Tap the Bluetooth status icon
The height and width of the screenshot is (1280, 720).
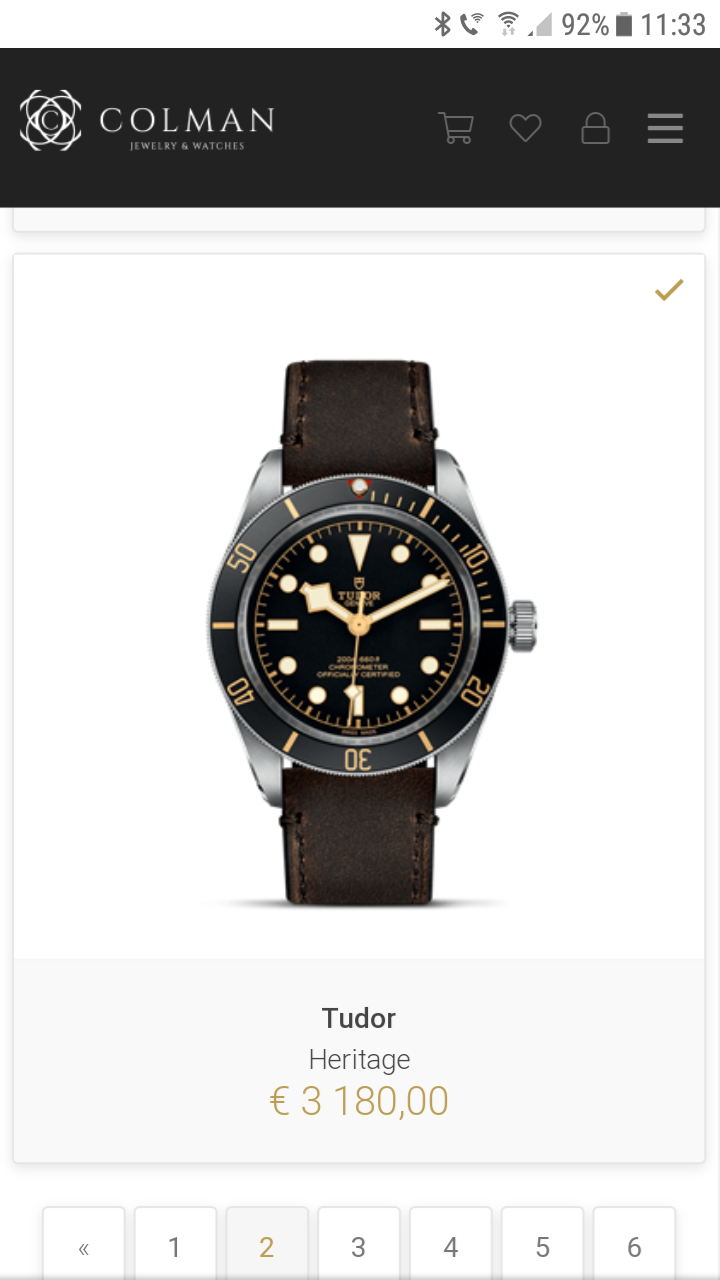442,24
